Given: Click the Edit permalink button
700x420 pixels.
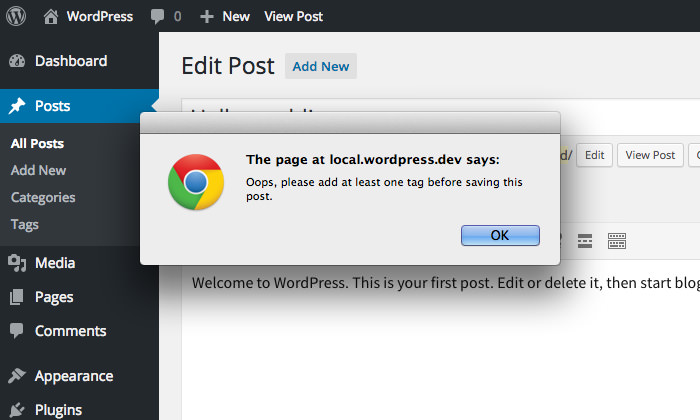Looking at the screenshot, I should tap(594, 155).
